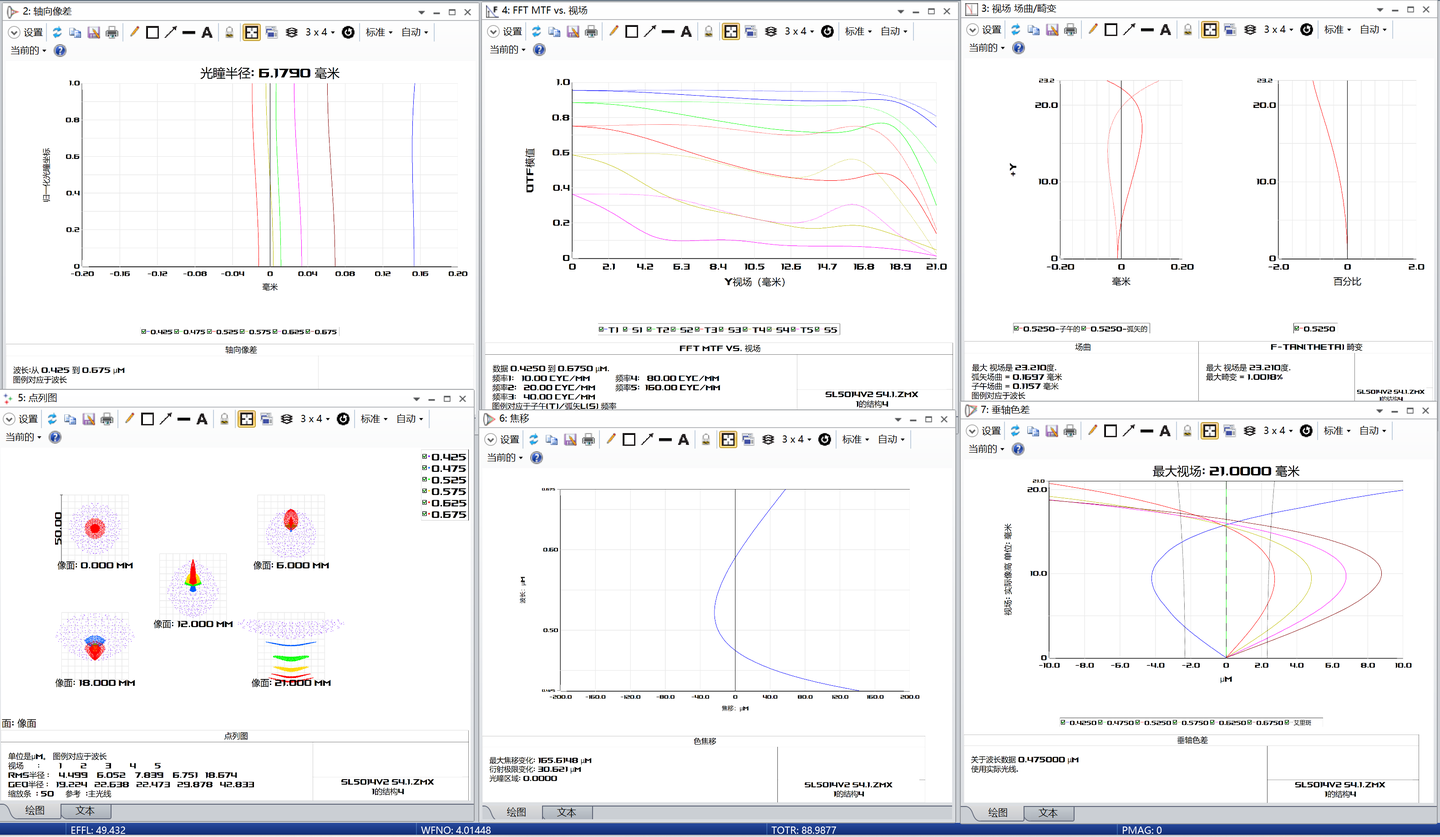
Task: Open the 3 x 4 grid dropdown in 轴向像差 window
Action: click(320, 32)
